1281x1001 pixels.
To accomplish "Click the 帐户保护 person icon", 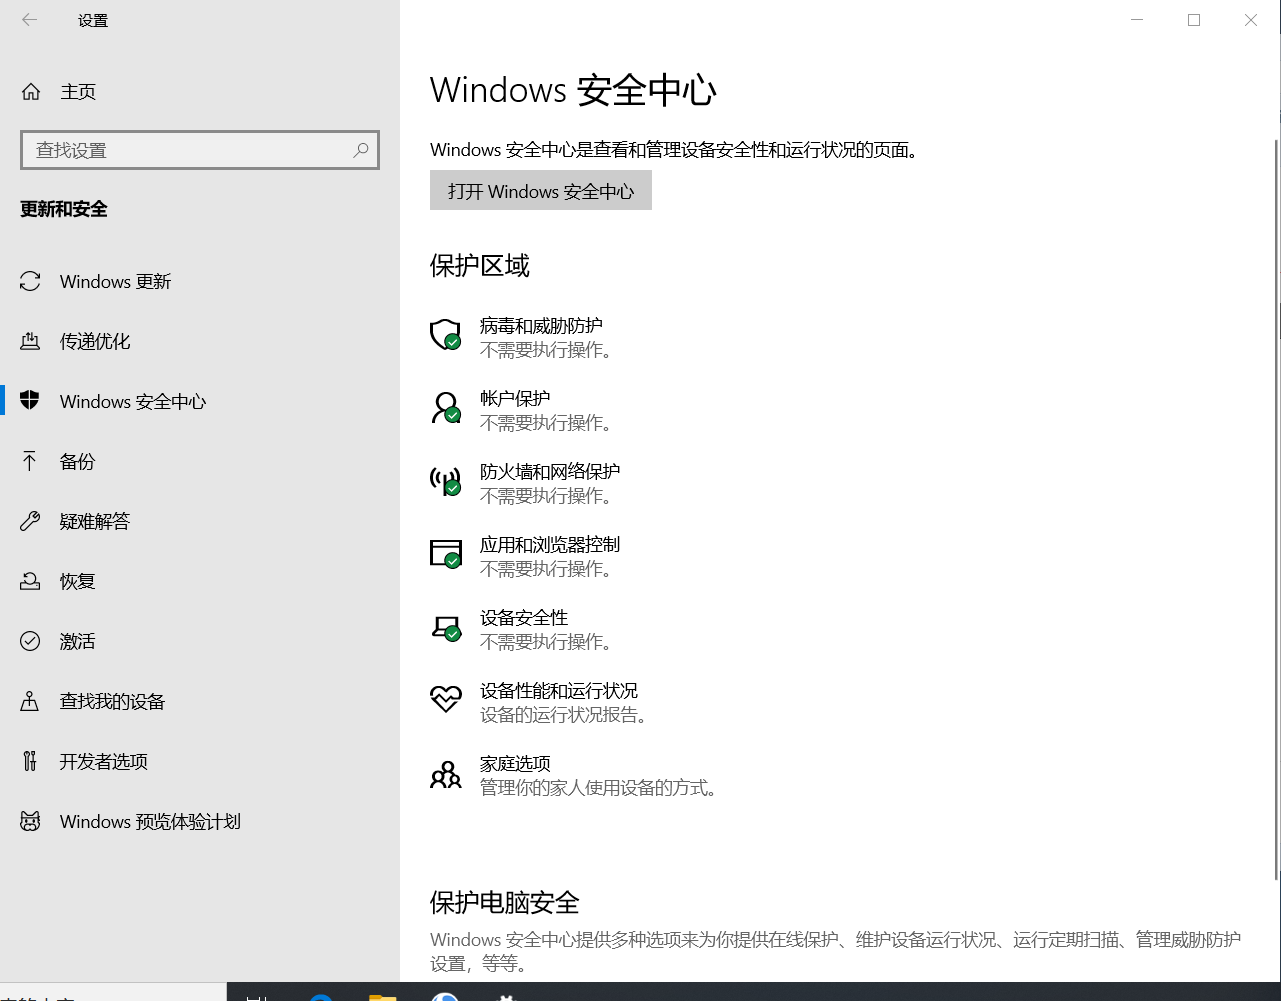I will click(x=445, y=408).
